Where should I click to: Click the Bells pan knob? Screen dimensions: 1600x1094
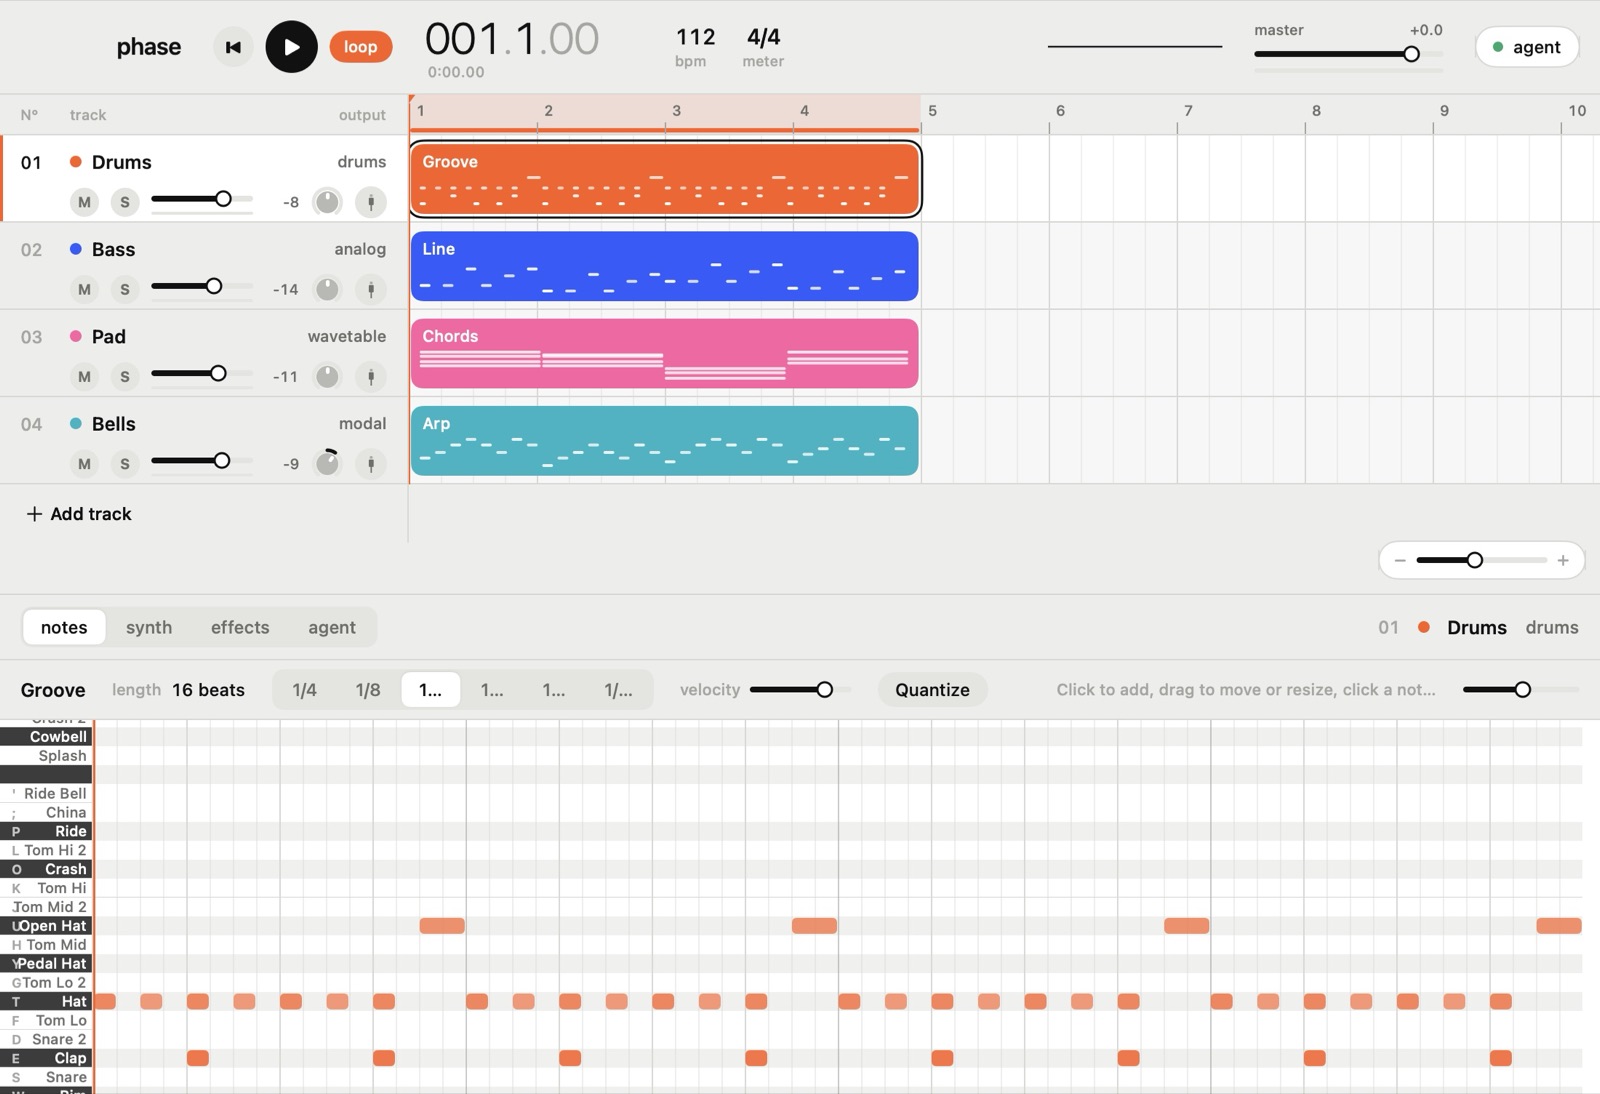[327, 464]
